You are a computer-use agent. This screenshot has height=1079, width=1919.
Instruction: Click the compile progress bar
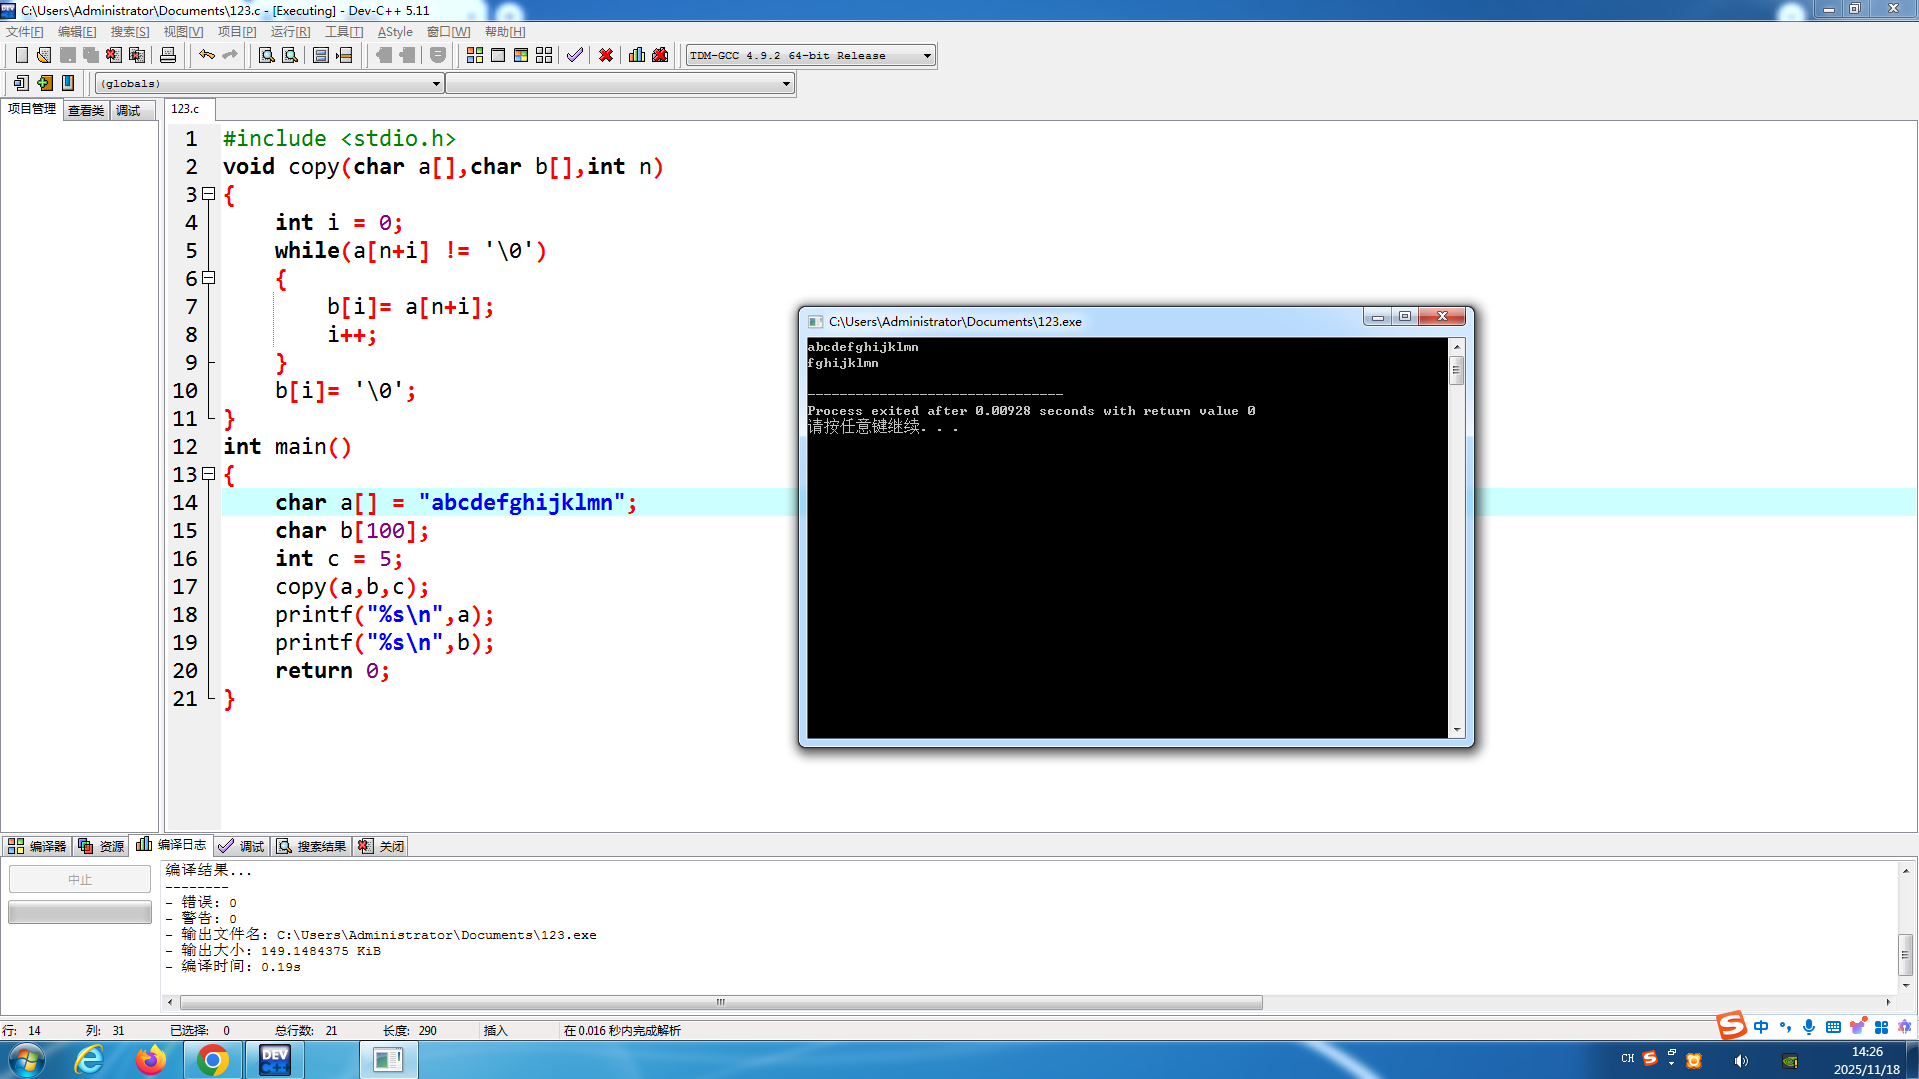(x=80, y=912)
